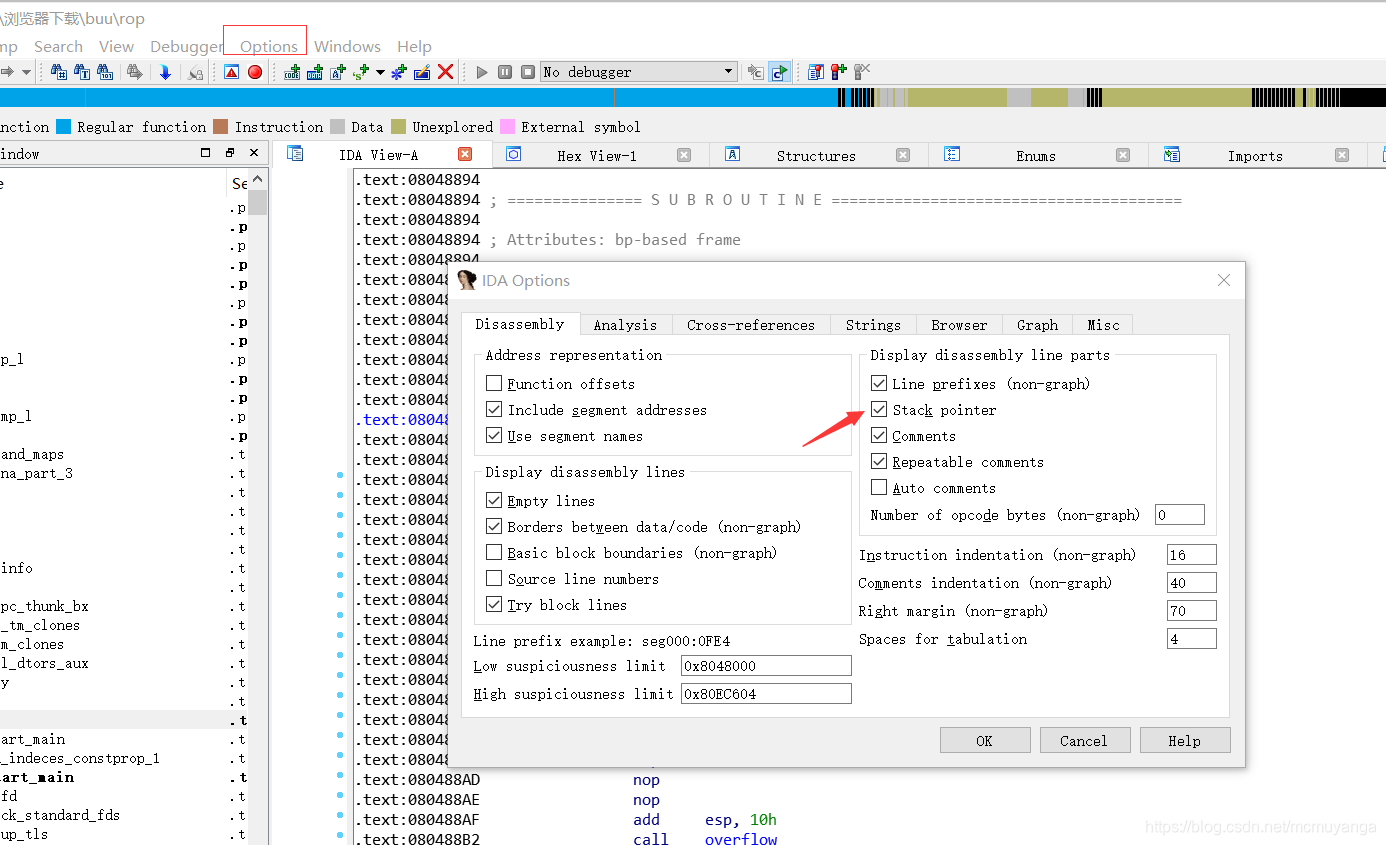Screen dimensions: 1386x845
Task: Click the Regular function blue color swatch
Action: click(64, 127)
